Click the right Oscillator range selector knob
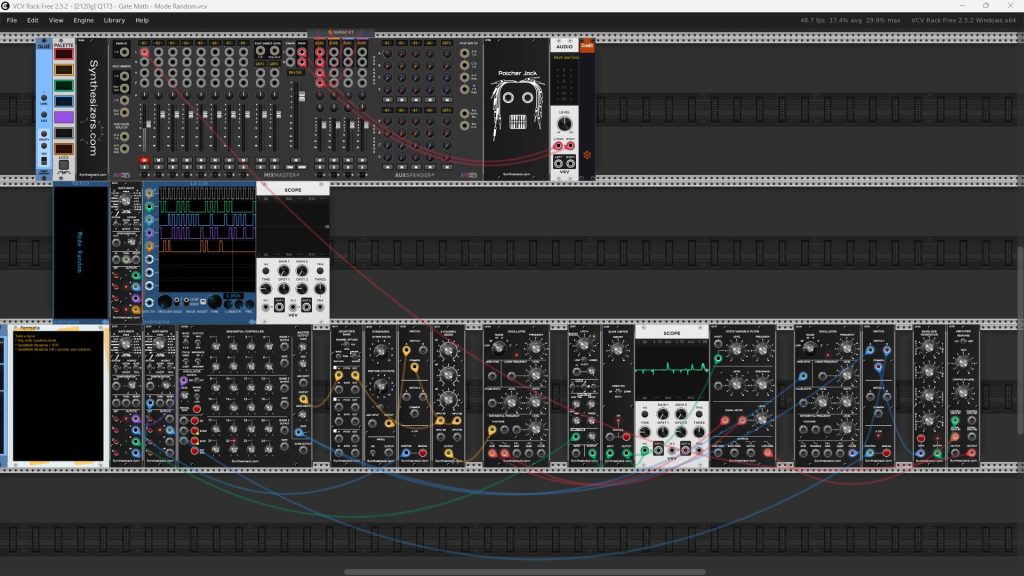Viewport: 1024px width, 576px height. coord(810,349)
